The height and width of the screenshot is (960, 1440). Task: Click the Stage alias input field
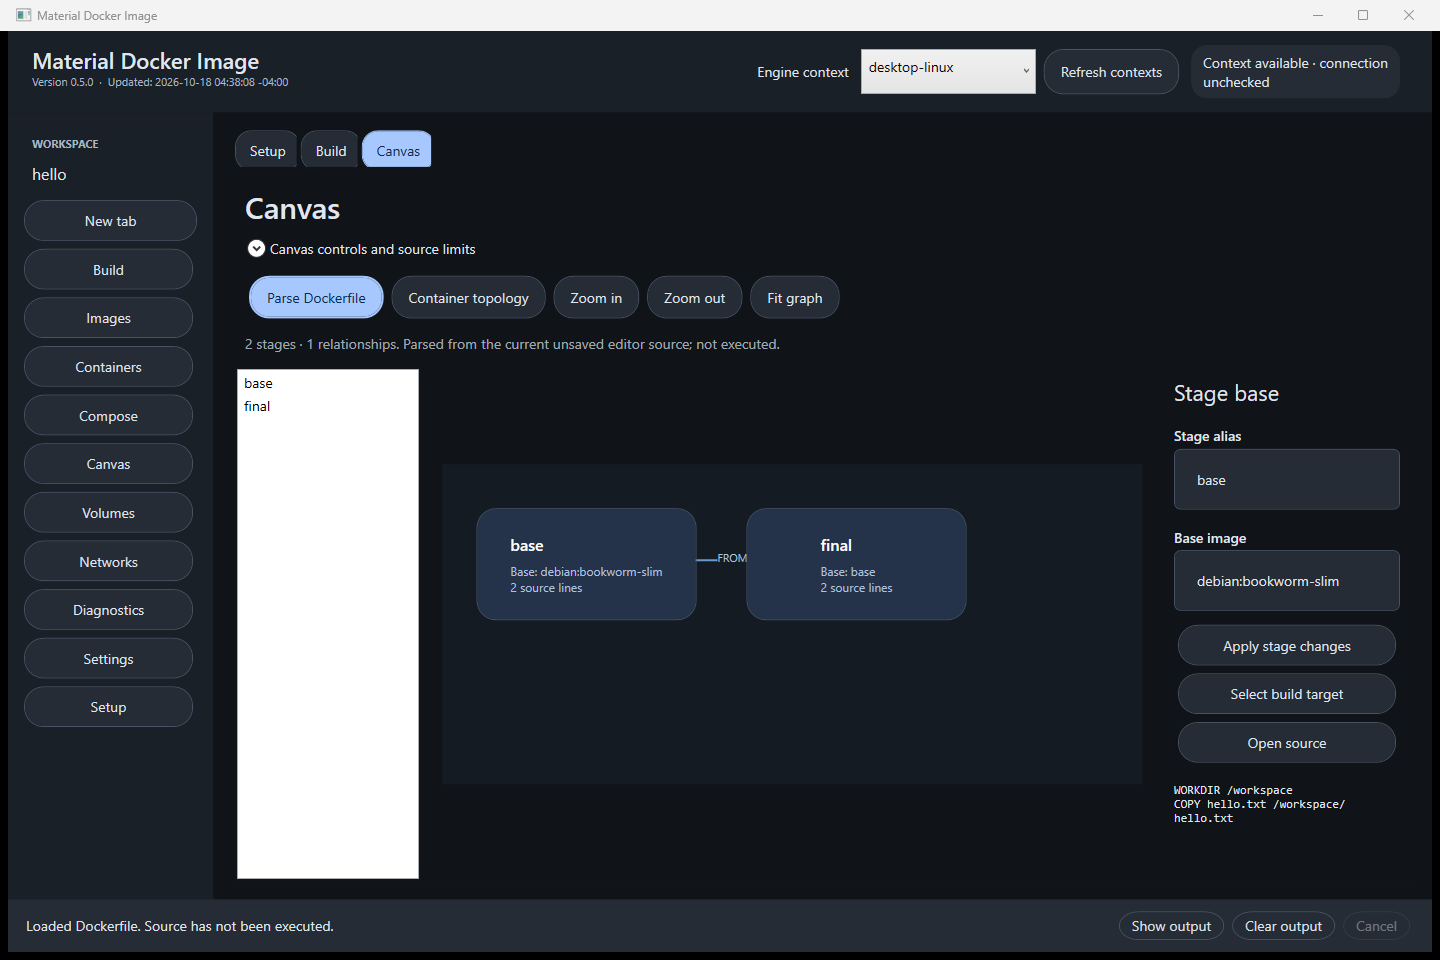(1286, 480)
